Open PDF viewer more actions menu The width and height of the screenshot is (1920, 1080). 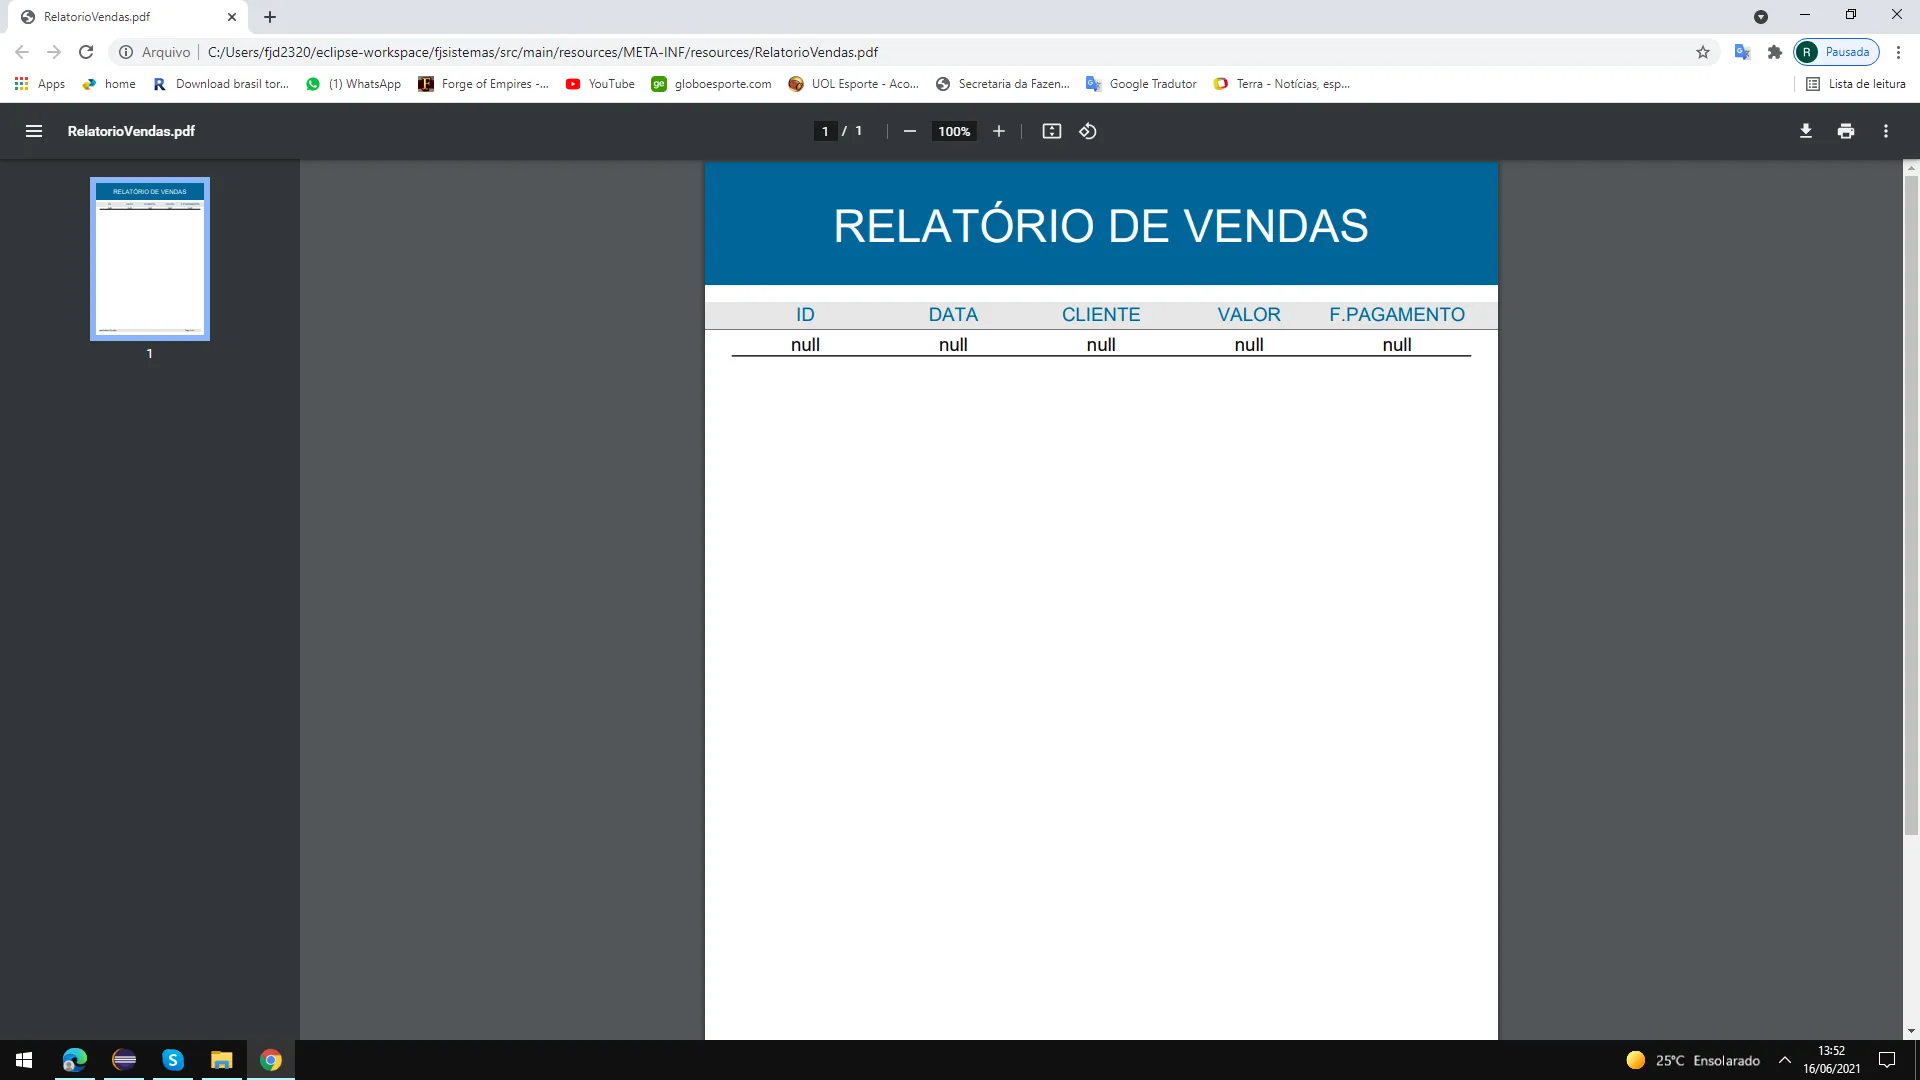[1885, 131]
